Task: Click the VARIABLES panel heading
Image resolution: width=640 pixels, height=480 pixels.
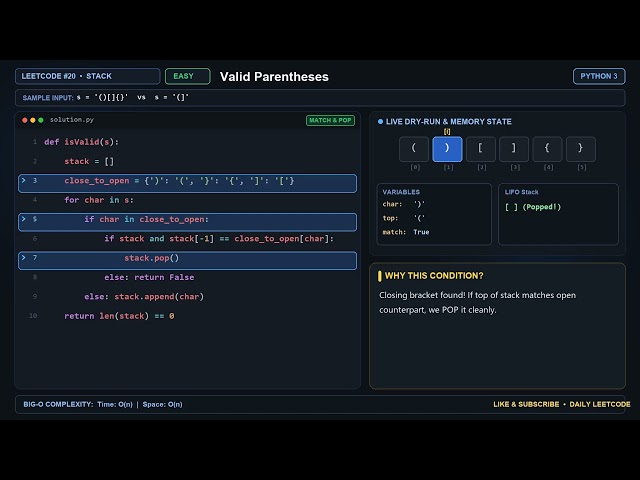Action: (401, 192)
